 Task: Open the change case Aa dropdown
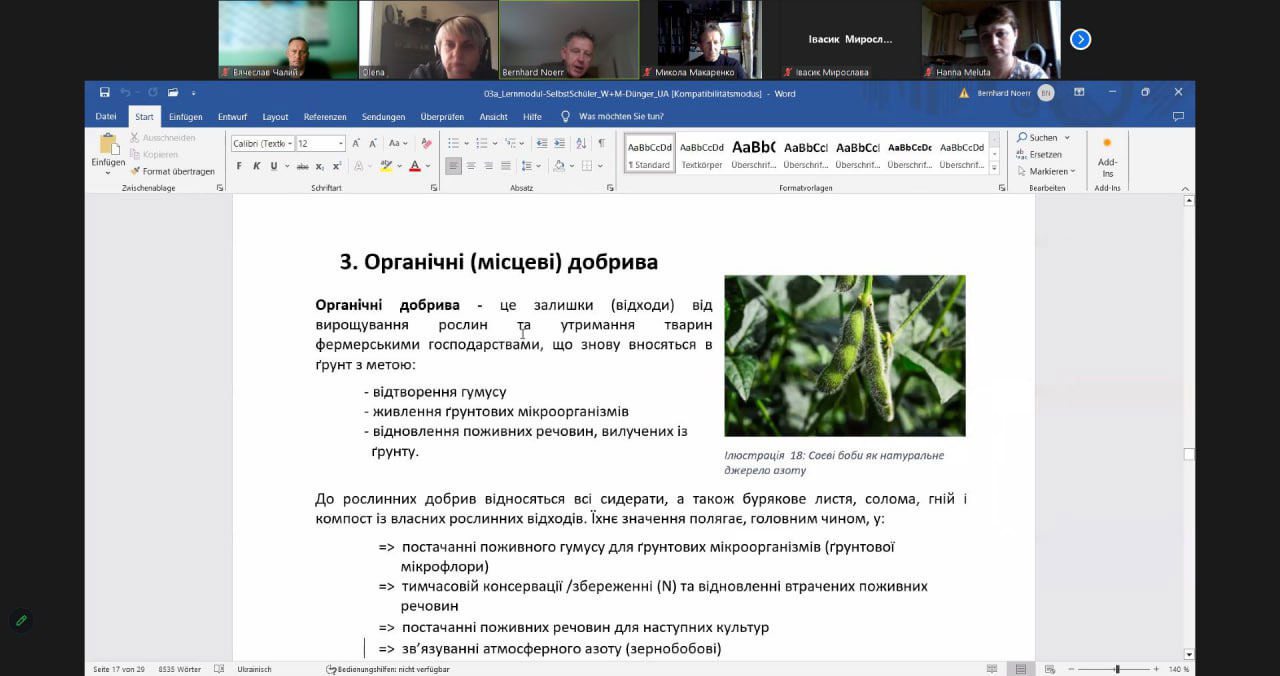[x=398, y=143]
